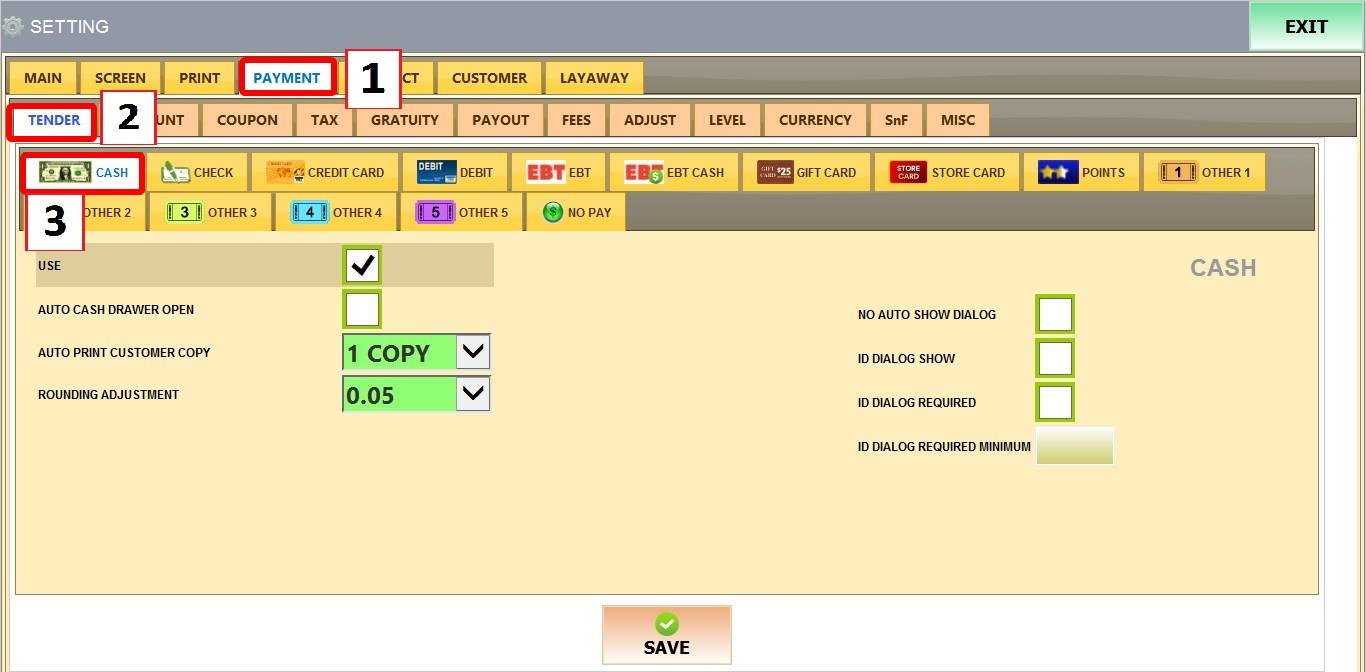
Task: Go to the Currency sub-tab
Action: point(815,120)
